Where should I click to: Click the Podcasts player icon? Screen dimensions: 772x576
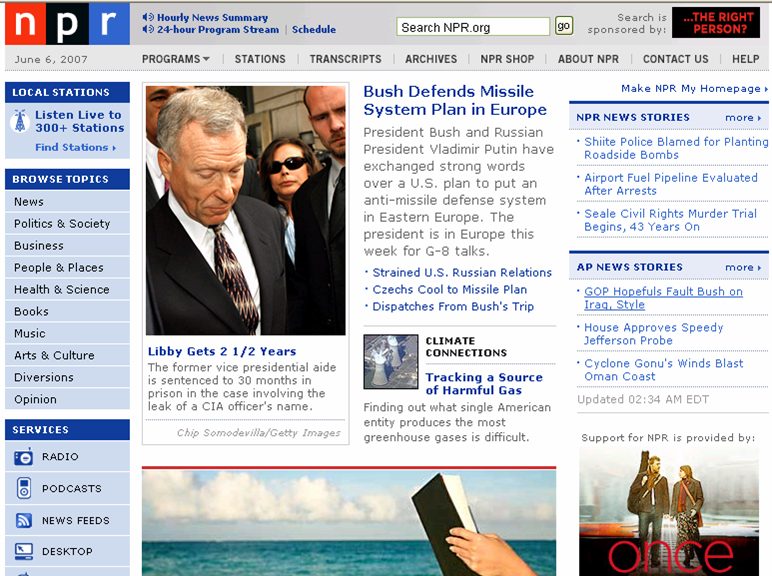tap(24, 488)
